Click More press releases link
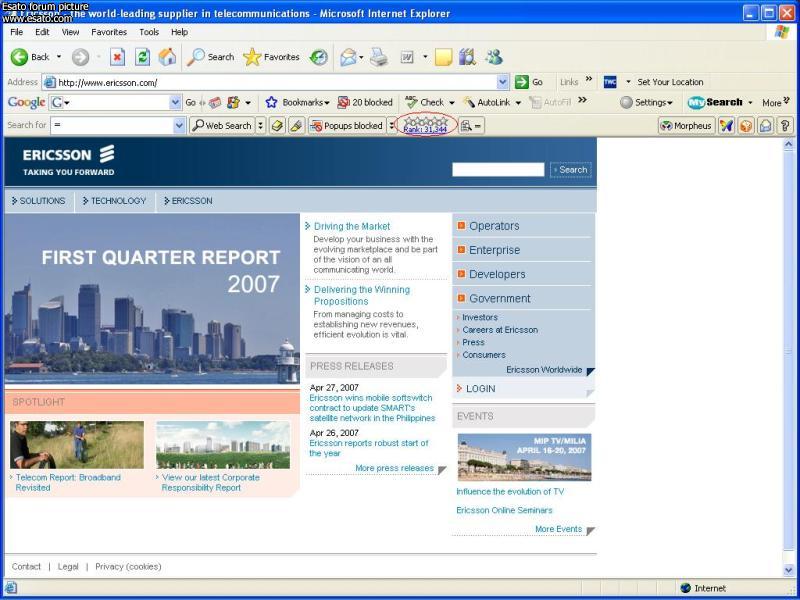Image resolution: width=800 pixels, height=600 pixels. [x=394, y=468]
